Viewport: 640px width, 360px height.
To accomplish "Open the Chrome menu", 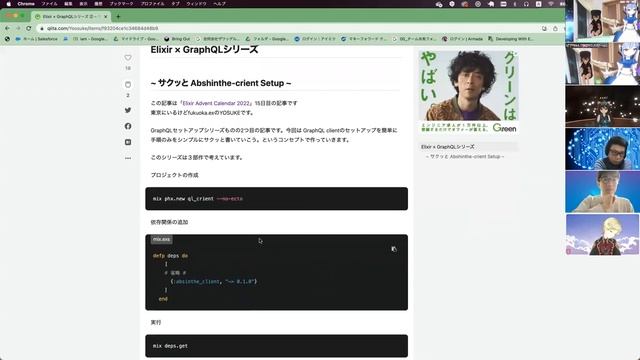I will (26, 4).
